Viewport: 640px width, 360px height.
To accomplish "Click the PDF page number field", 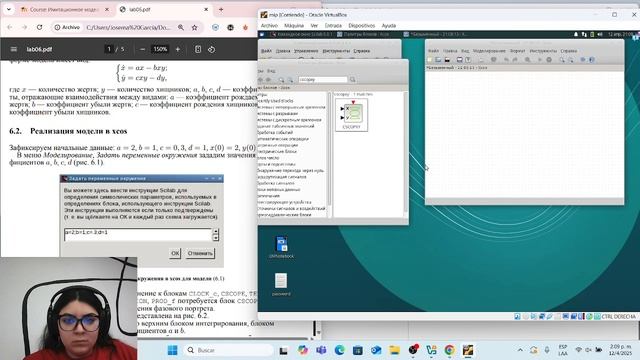I will coord(109,49).
